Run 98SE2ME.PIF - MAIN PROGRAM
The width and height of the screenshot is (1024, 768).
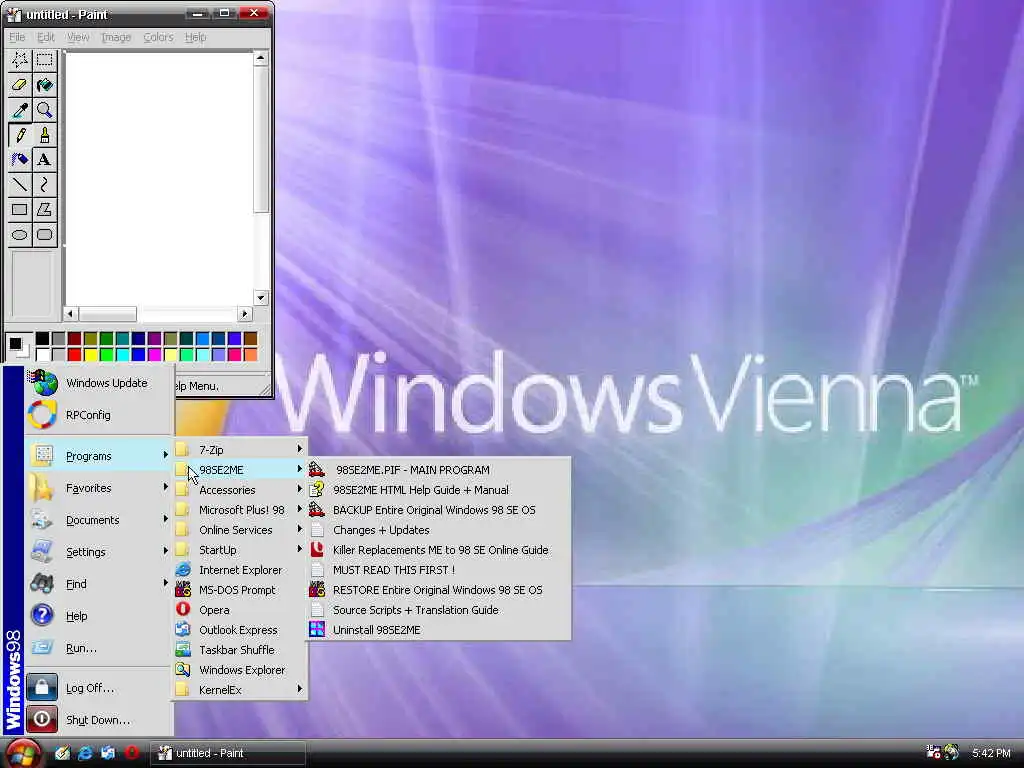pos(439,470)
